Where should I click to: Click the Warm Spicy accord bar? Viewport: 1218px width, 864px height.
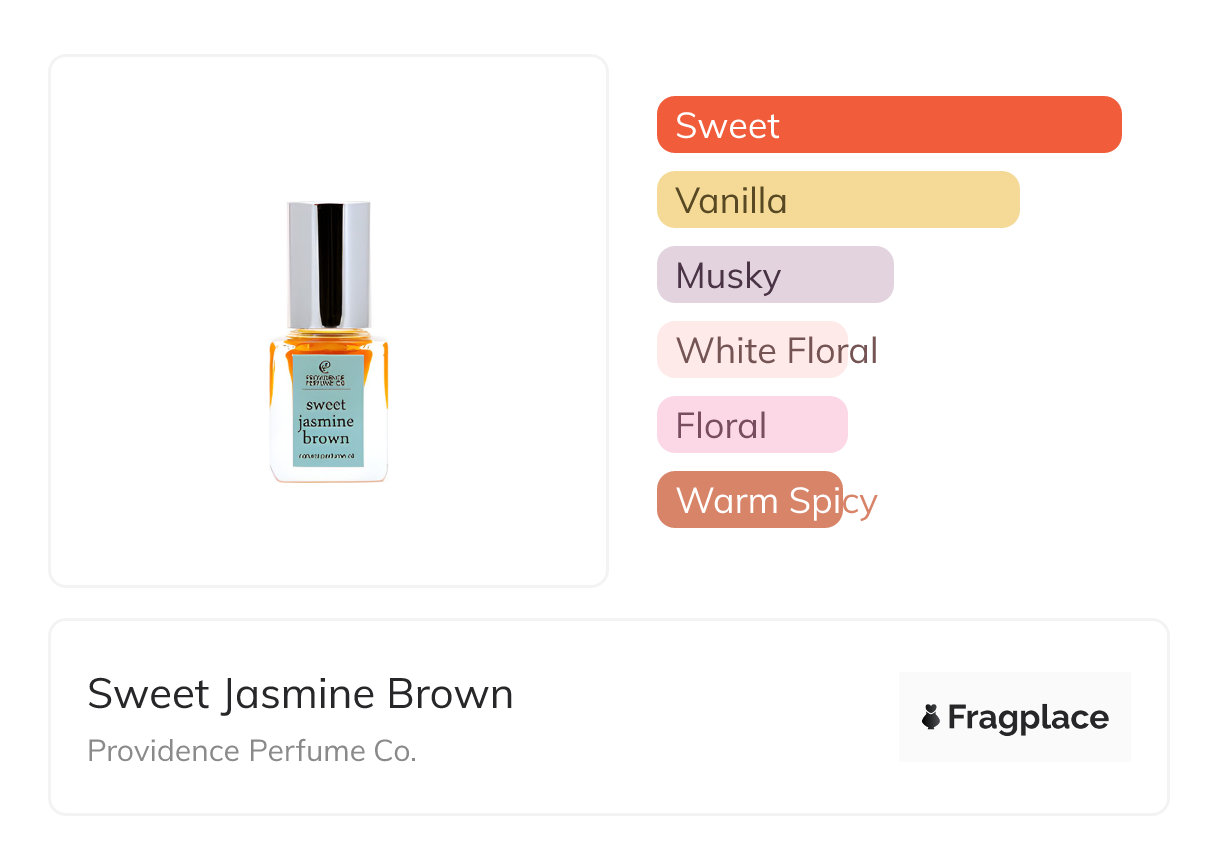pyautogui.click(x=750, y=500)
